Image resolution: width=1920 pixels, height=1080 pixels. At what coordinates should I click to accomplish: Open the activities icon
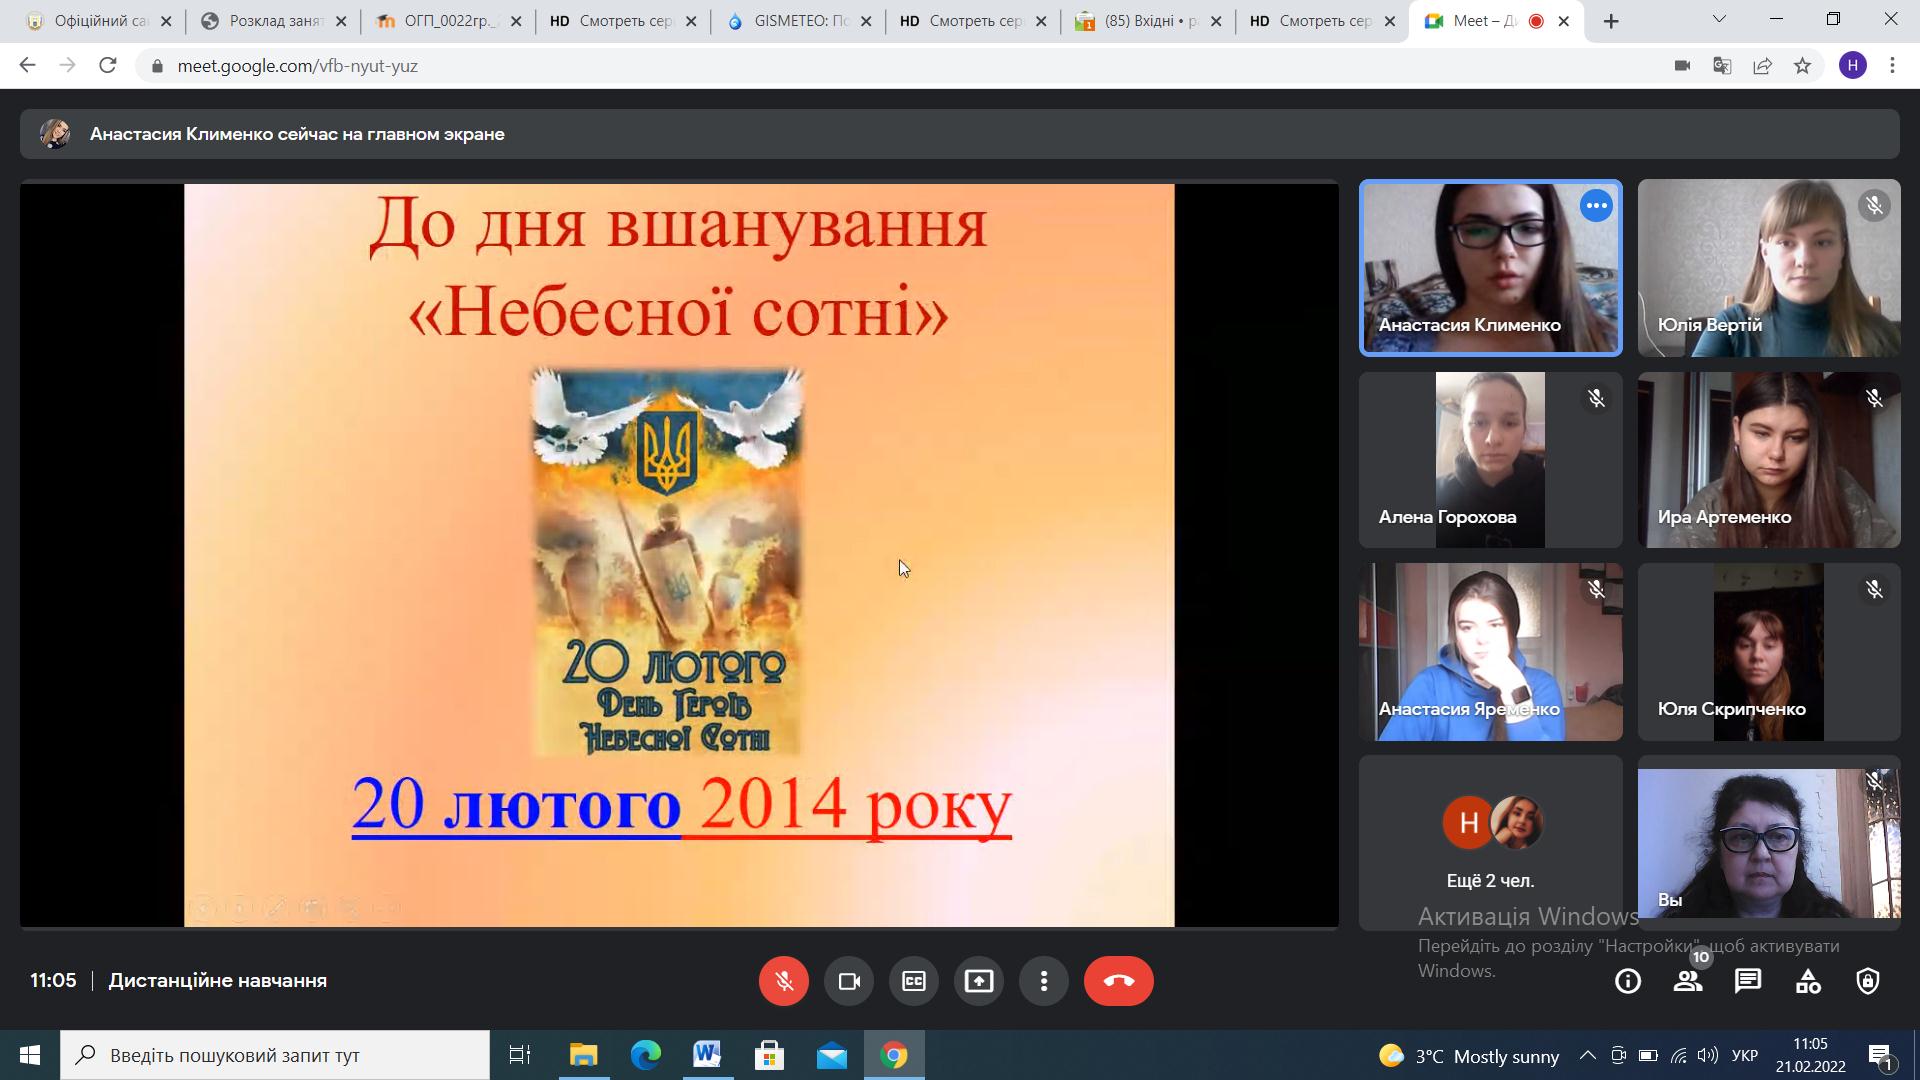coord(1808,981)
